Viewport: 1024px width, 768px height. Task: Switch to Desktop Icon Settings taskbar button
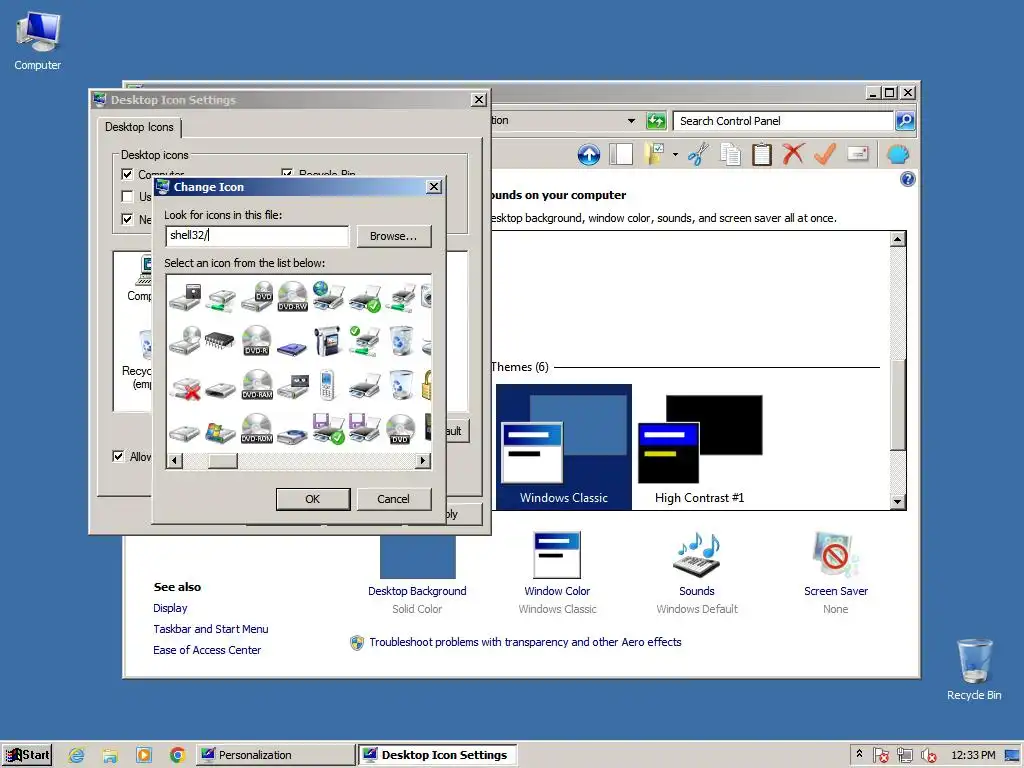[x=437, y=755]
